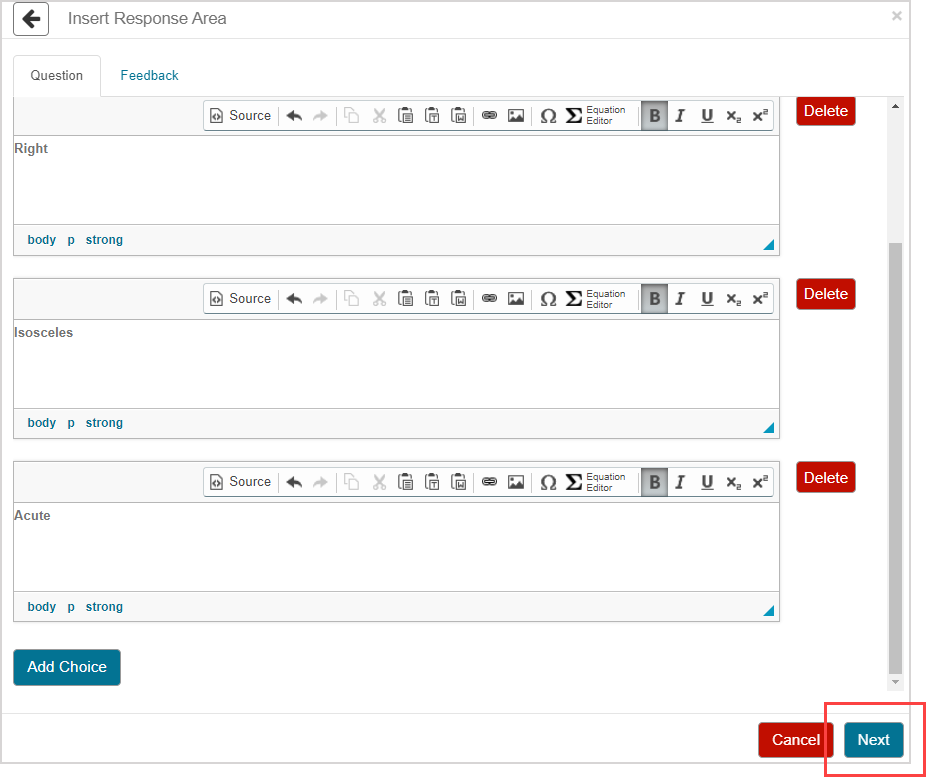Image resolution: width=926 pixels, height=777 pixels.
Task: Delete the Isosceles choice
Action: (x=825, y=294)
